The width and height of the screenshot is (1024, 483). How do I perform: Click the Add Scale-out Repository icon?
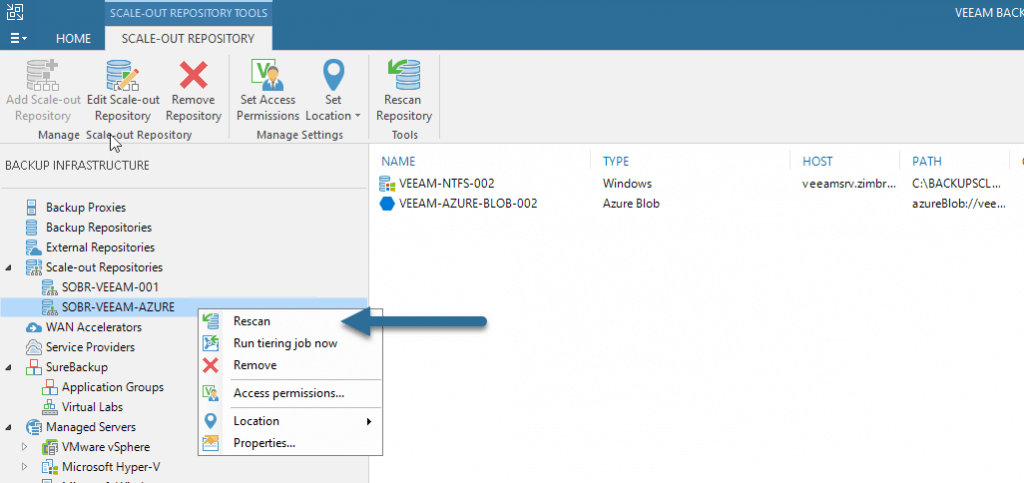43,75
